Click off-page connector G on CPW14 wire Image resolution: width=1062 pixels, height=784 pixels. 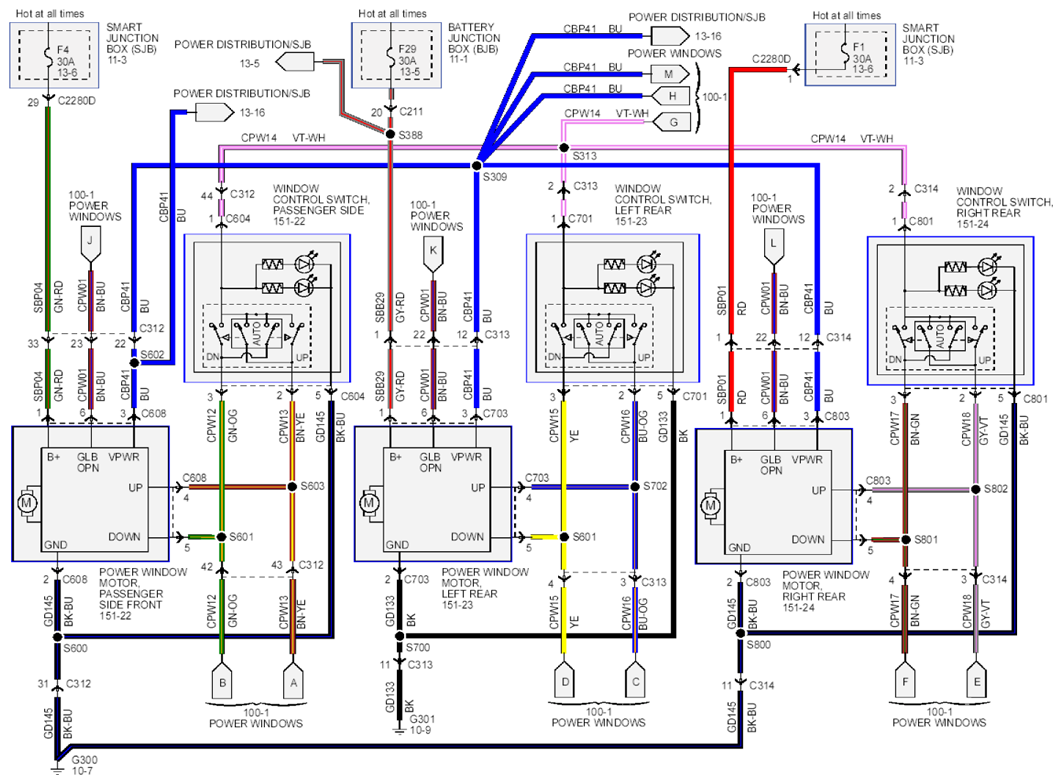669,123
